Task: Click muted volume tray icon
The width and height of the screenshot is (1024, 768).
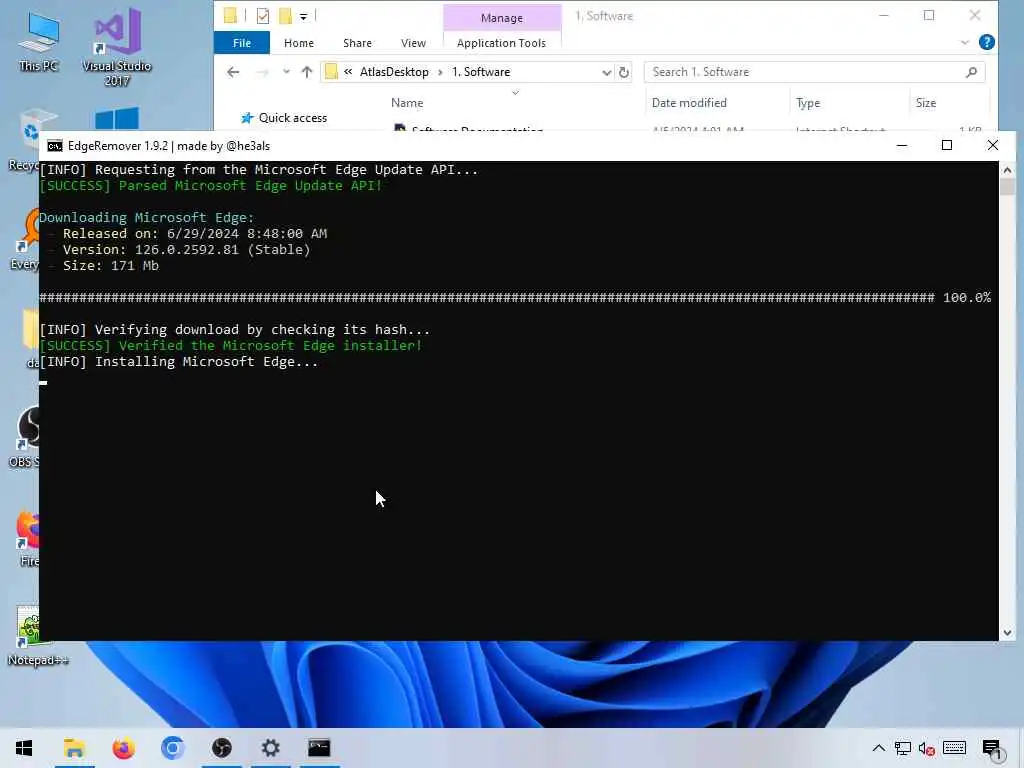Action: (926, 748)
